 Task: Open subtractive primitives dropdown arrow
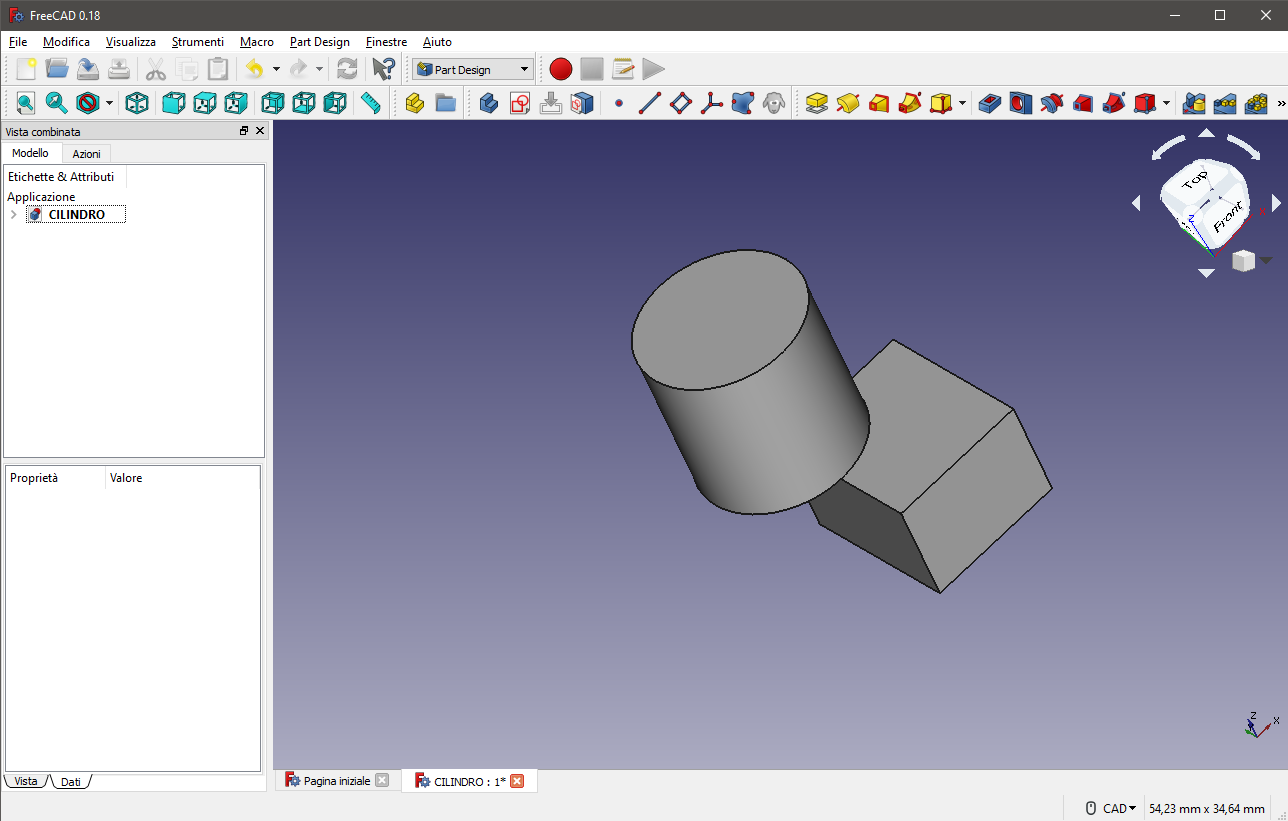(1166, 103)
